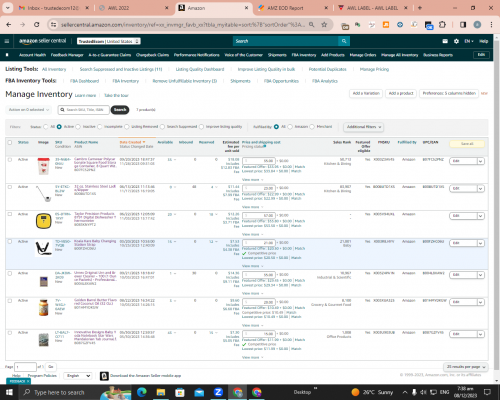500x400 pixels.
Task: Open Chrome three-dot menu
Action: (491, 25)
